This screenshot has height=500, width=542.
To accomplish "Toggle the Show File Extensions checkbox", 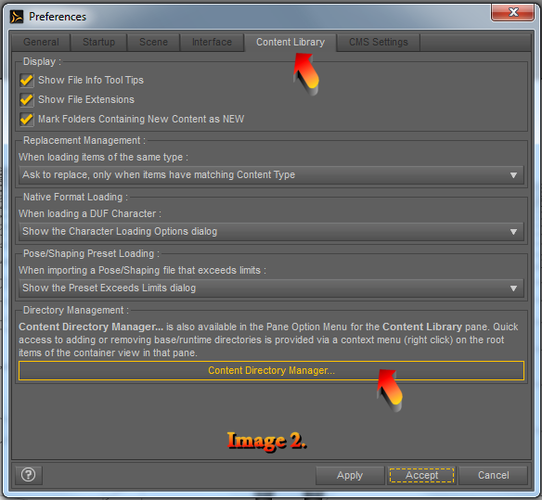I will [27, 100].
